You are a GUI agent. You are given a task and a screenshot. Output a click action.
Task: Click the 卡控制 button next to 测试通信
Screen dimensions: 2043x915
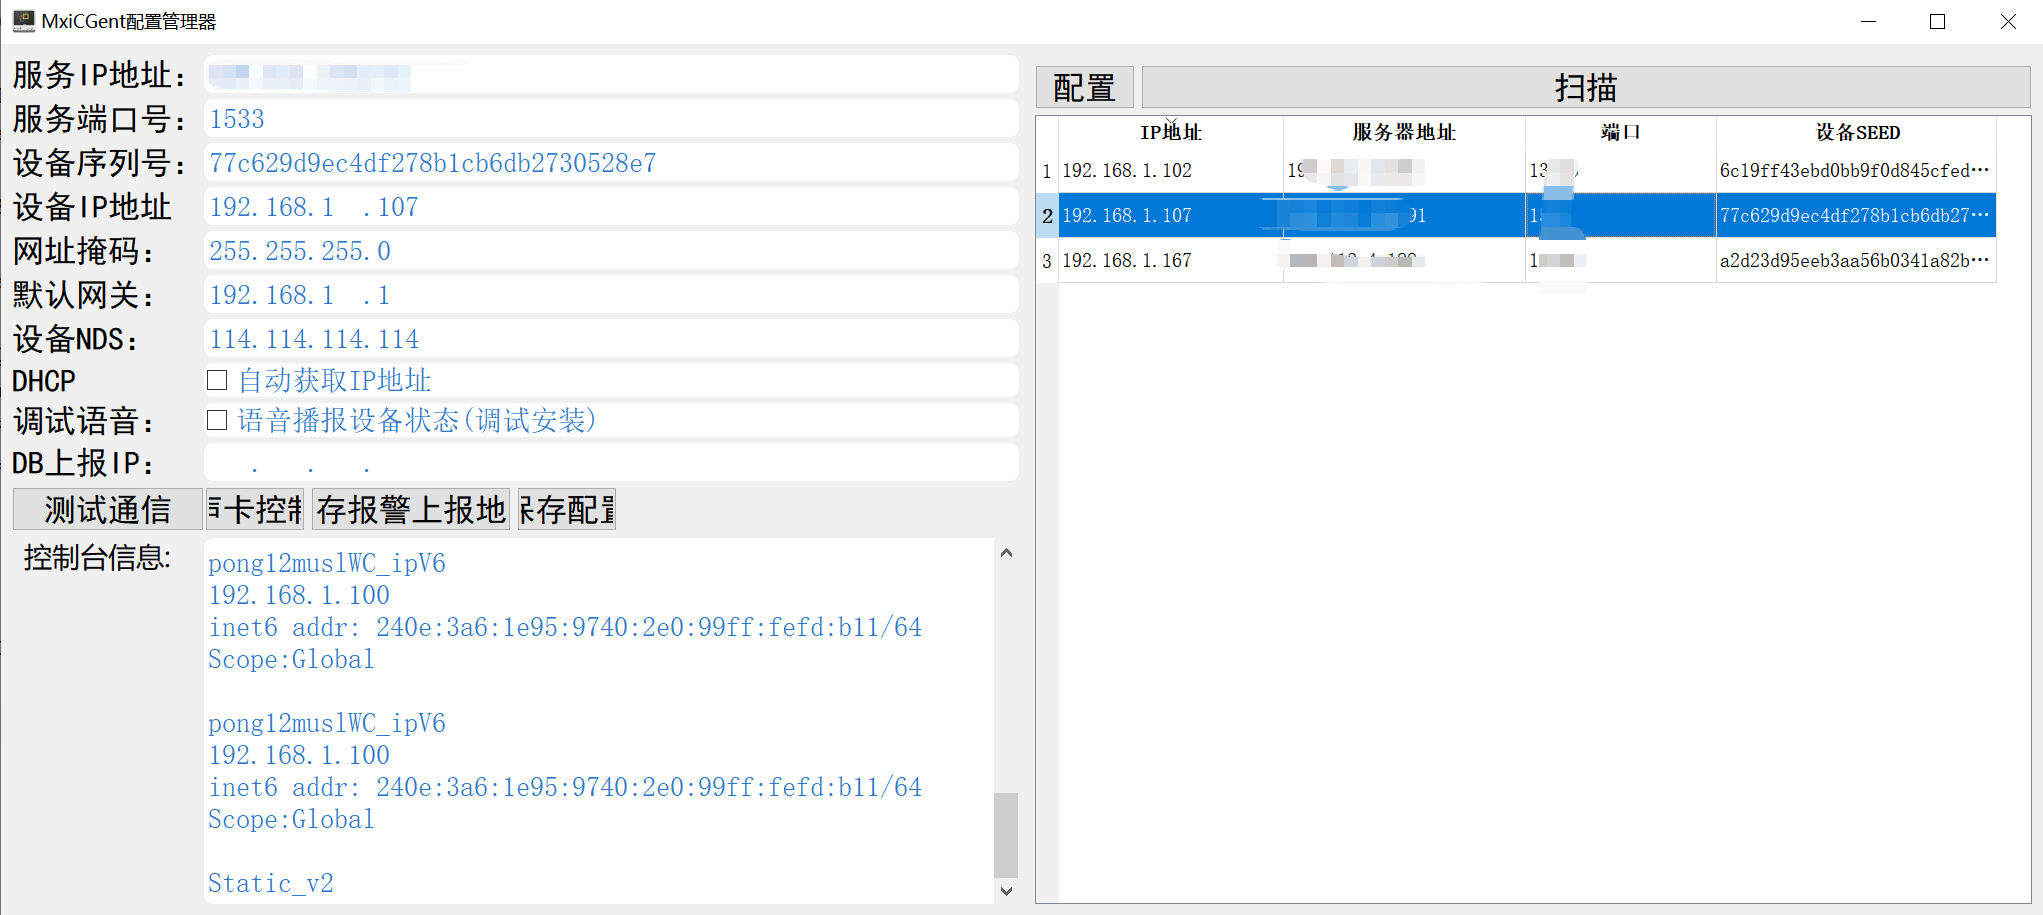coord(255,510)
